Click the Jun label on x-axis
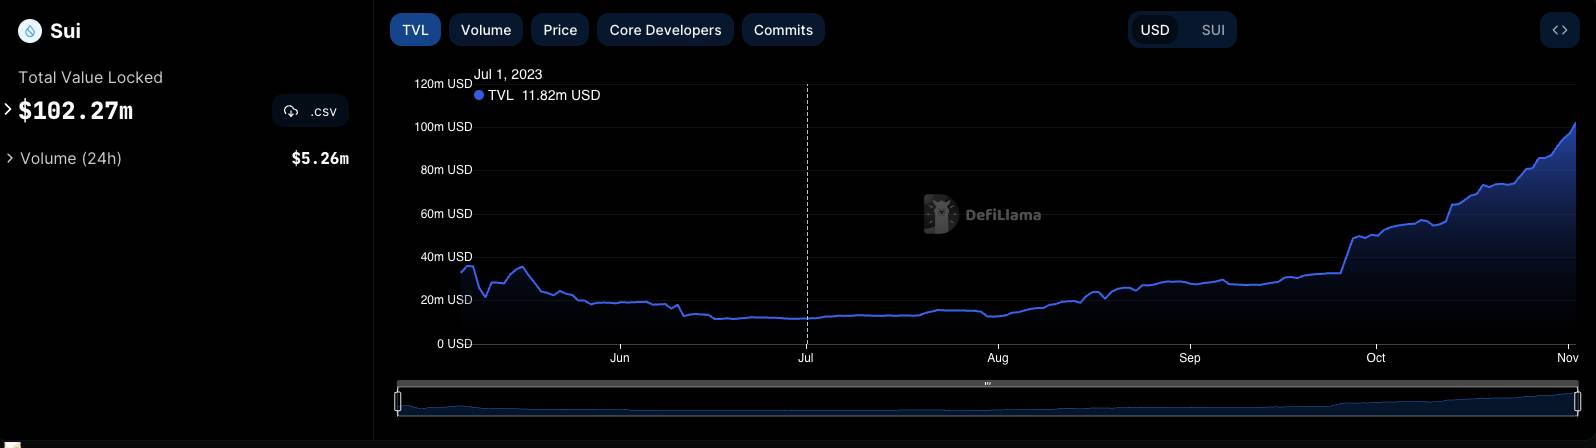Image resolution: width=1596 pixels, height=448 pixels. point(620,358)
